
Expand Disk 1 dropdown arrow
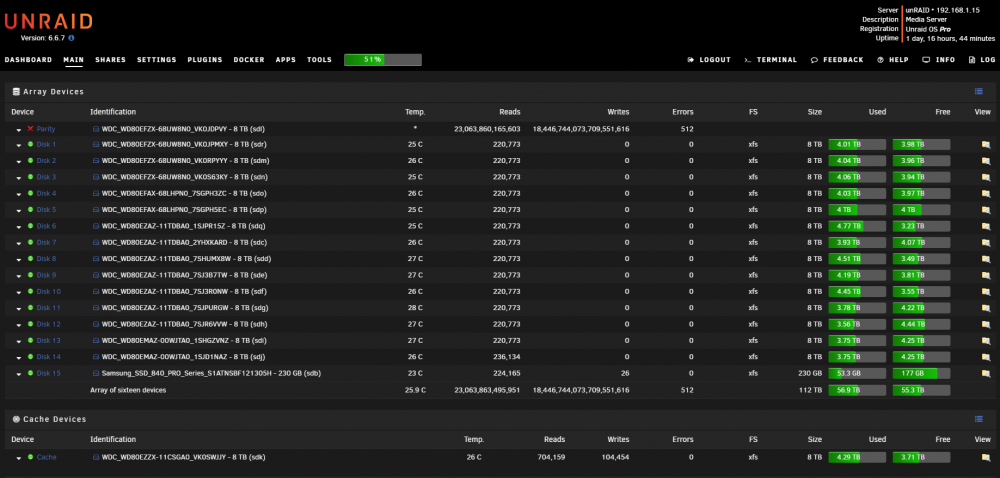(x=19, y=145)
